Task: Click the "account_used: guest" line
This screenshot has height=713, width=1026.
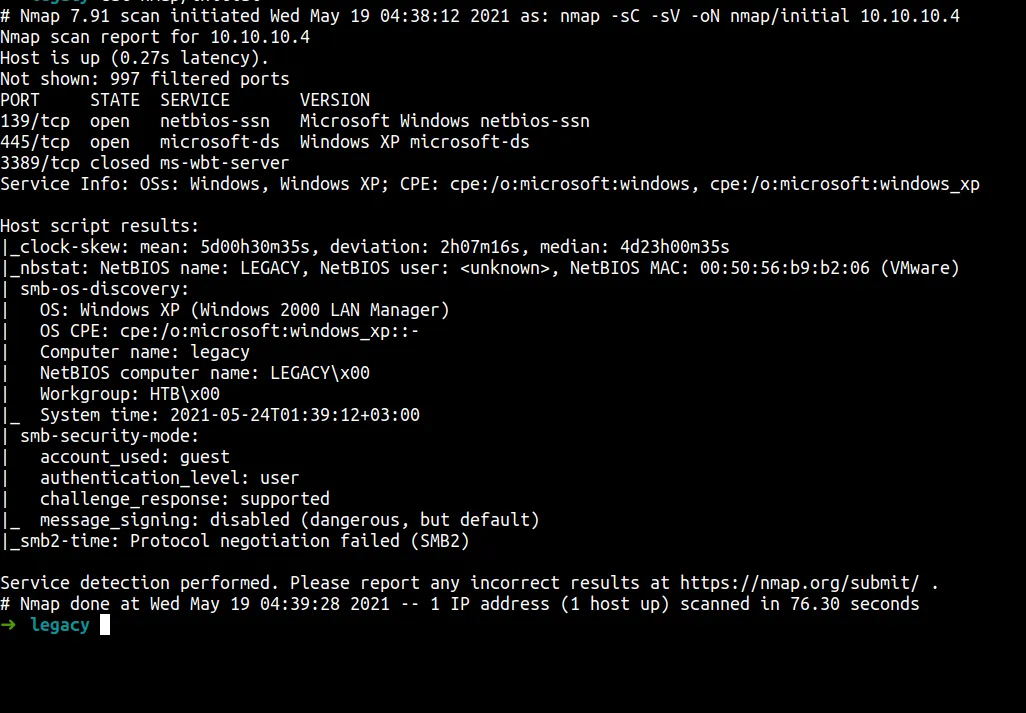Action: click(135, 457)
